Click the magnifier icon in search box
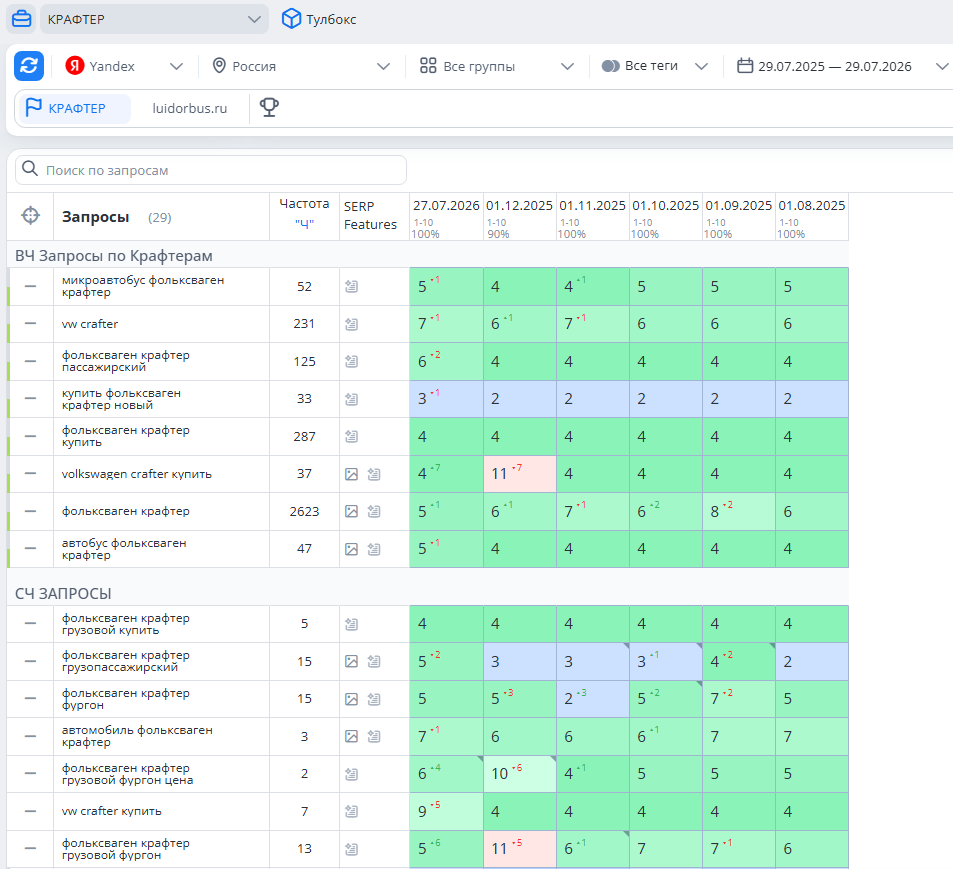The width and height of the screenshot is (953, 869). click(30, 169)
